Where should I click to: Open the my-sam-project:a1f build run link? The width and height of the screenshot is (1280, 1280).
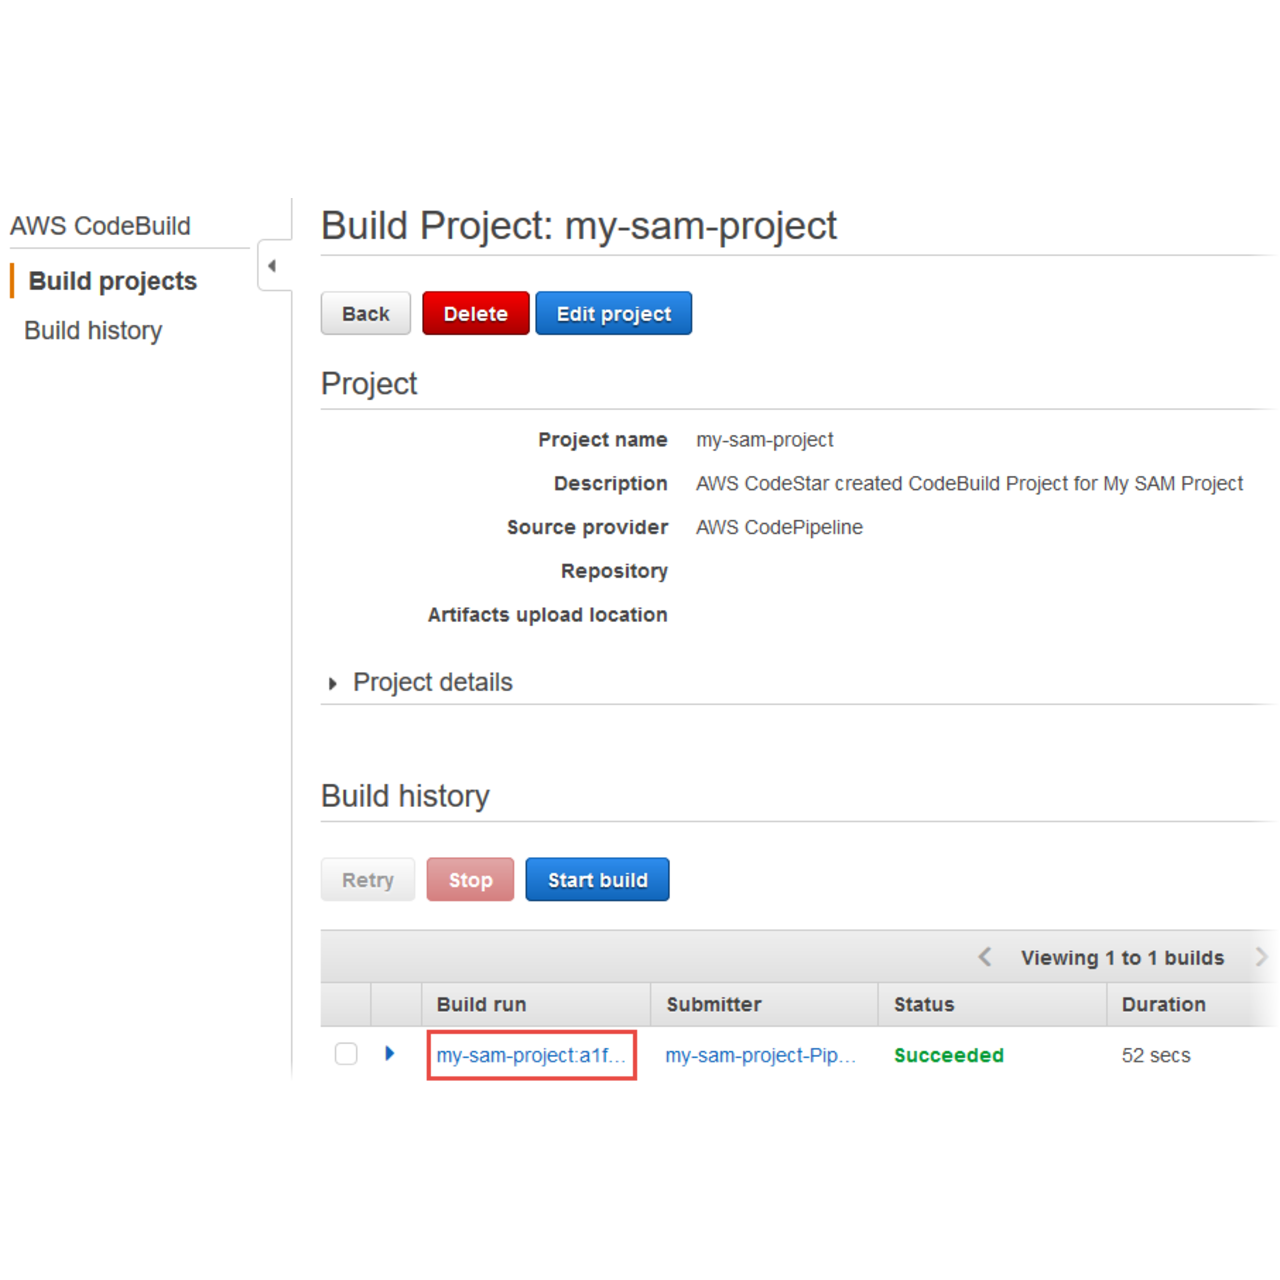pos(531,1054)
